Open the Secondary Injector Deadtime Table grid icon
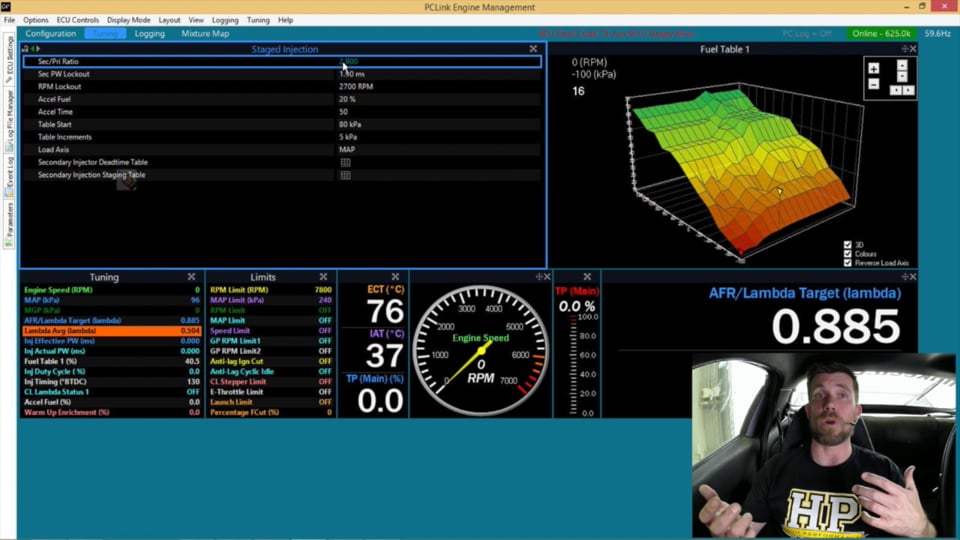The image size is (960, 540). (345, 162)
